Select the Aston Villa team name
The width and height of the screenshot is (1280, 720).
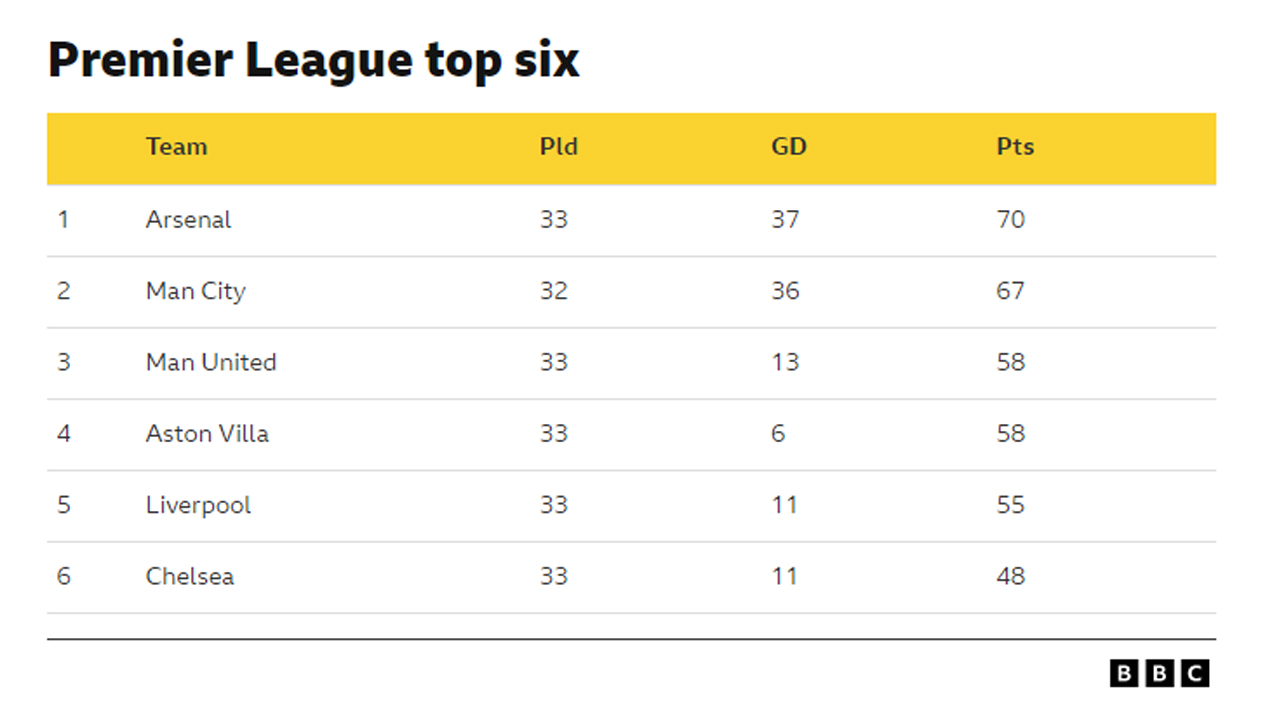point(207,434)
